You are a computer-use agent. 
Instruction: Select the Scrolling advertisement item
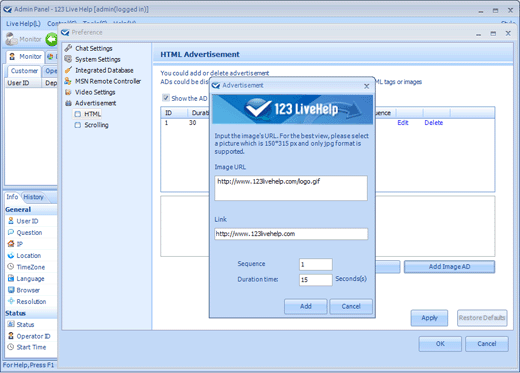(96, 125)
